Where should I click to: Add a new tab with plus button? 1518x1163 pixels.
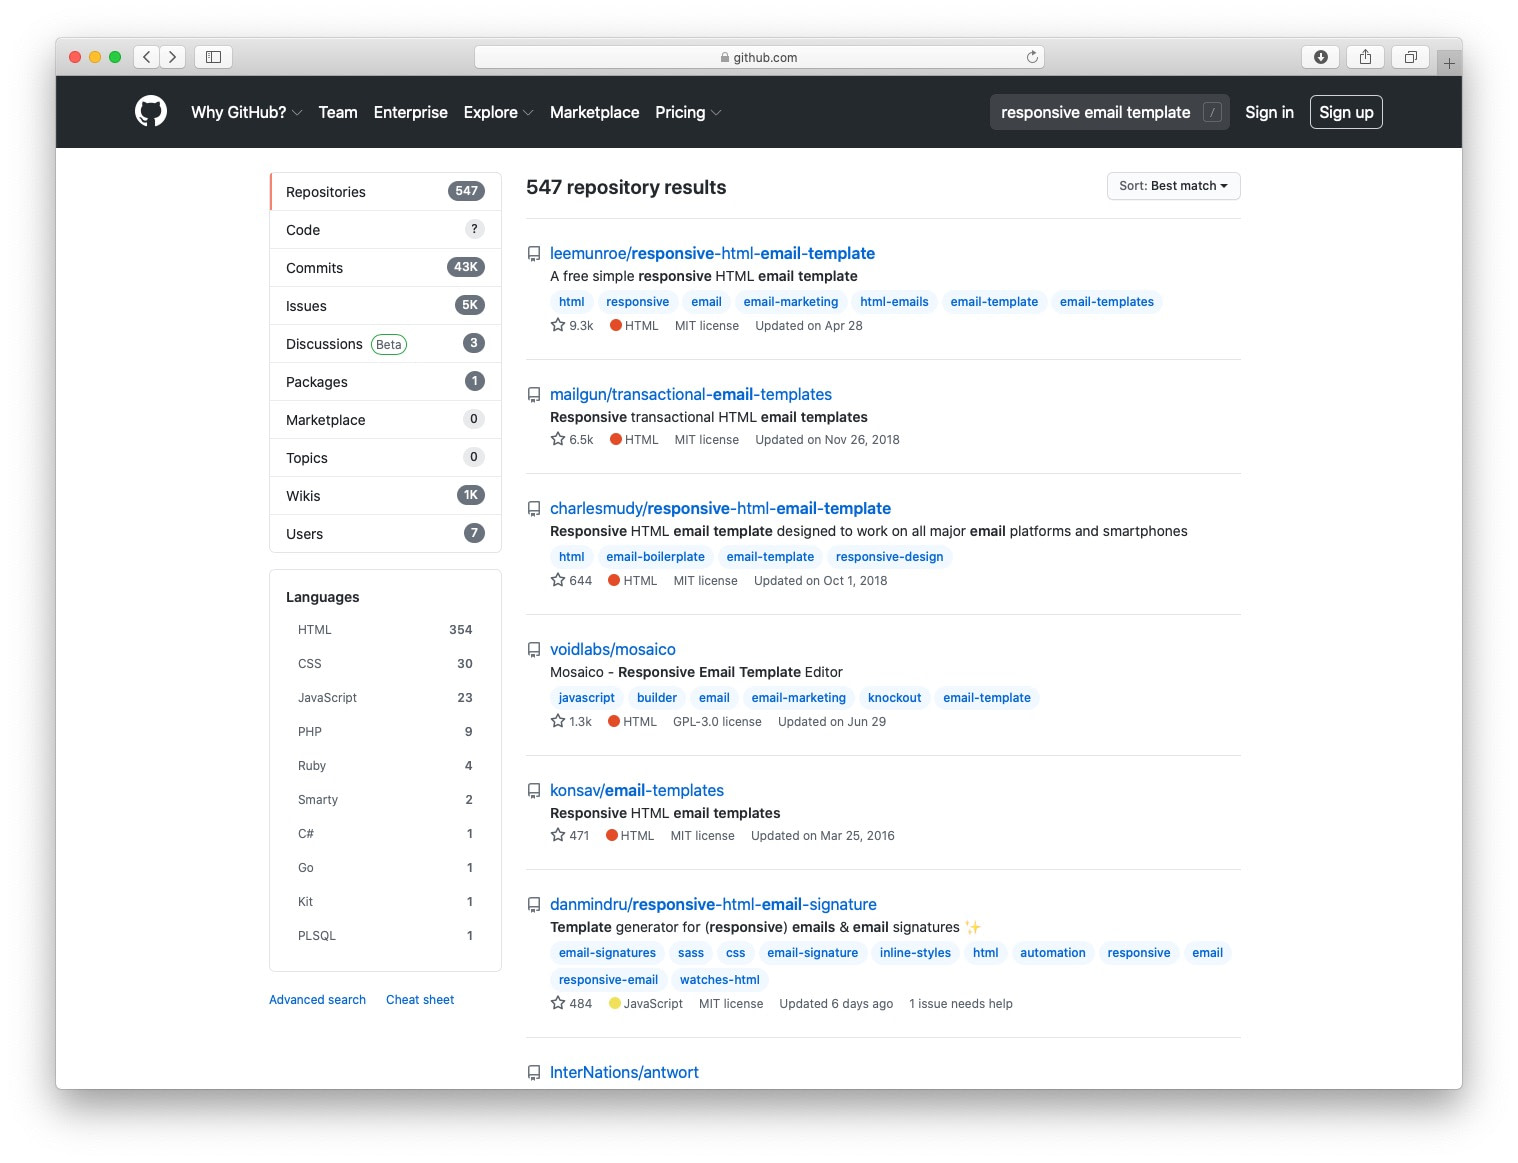[x=1449, y=63]
